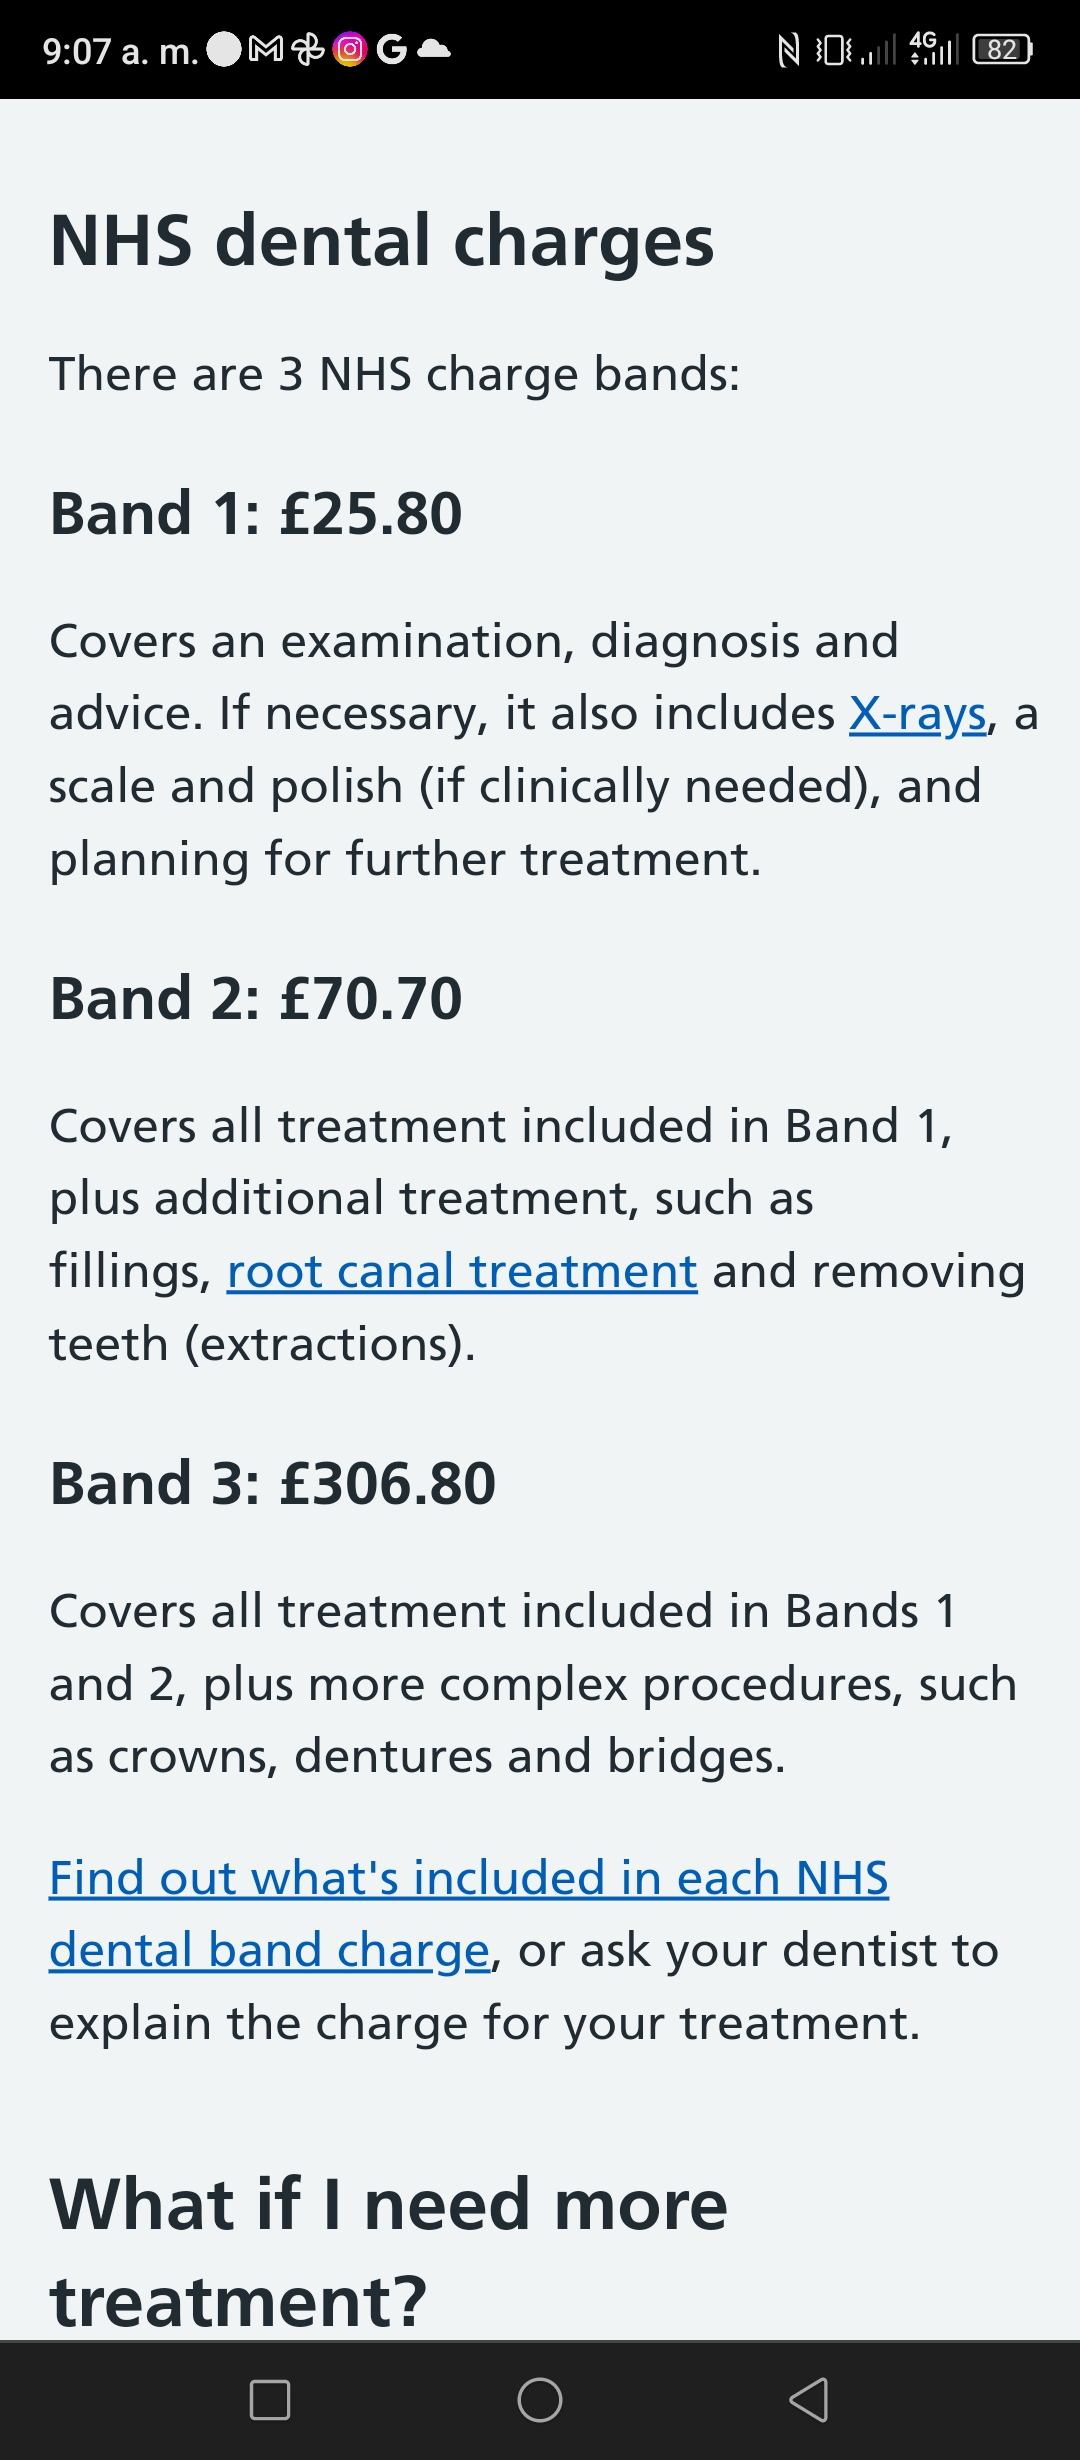Open the root canal treatment link
Viewport: 1080px width, 2460px height.
462,1272
